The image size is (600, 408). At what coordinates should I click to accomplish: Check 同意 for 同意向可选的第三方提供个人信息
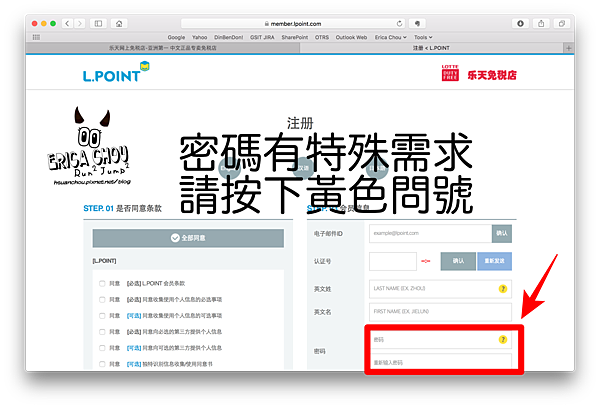click(102, 348)
